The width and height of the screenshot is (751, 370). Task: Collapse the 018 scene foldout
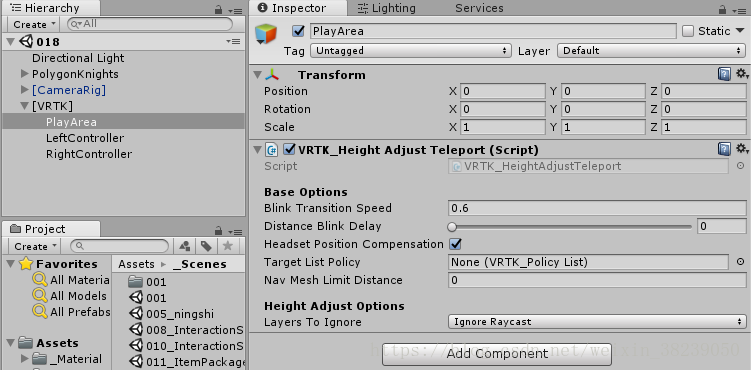point(11,42)
